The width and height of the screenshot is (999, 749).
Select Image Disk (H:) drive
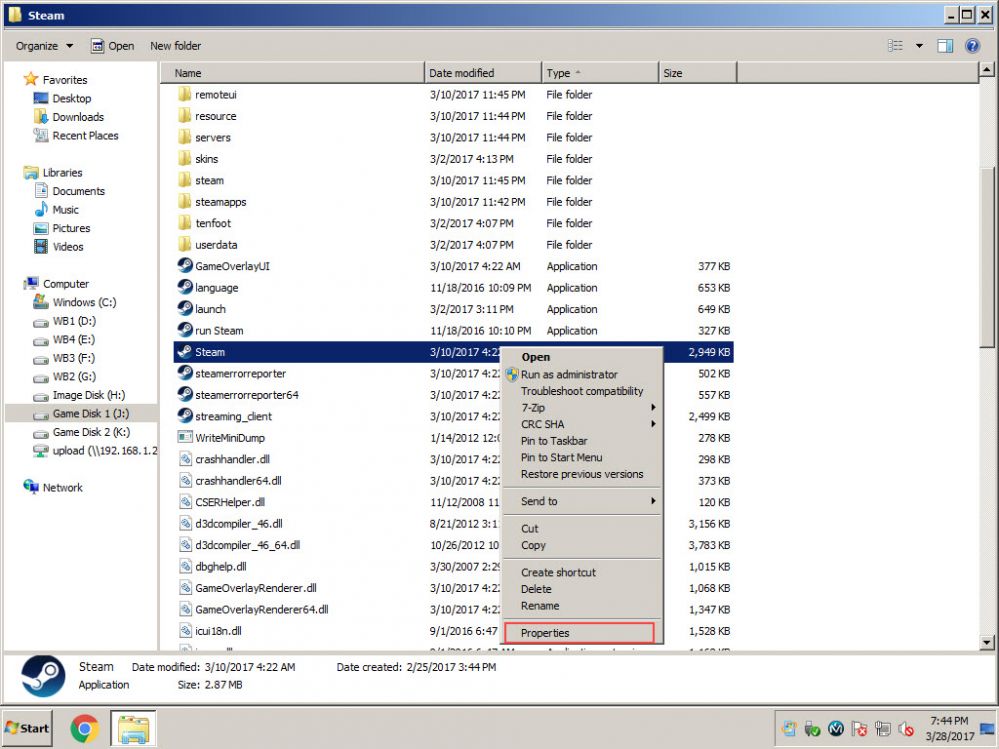89,395
